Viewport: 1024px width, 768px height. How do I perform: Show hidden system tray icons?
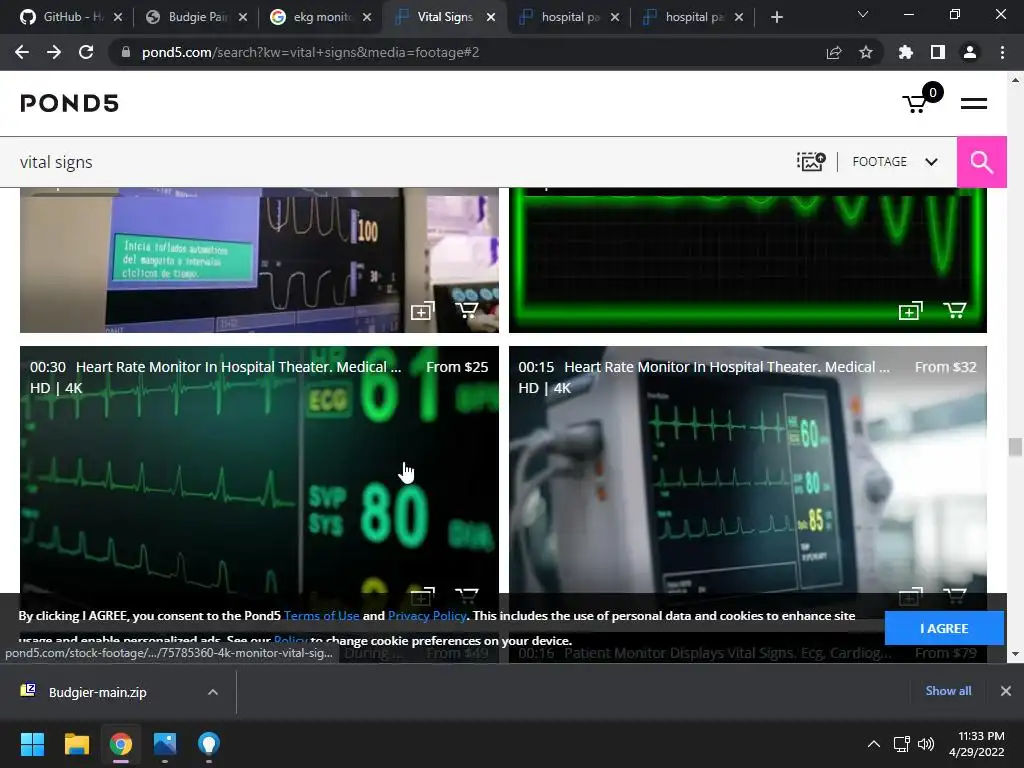point(873,744)
